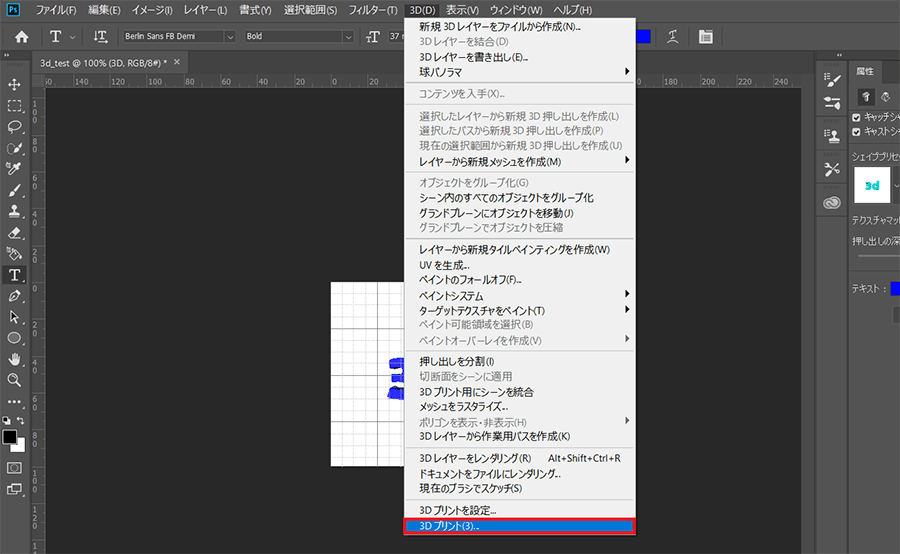900x554 pixels.
Task: Expand ターゲットテクスチャをペイント submenu
Action: click(x=520, y=311)
